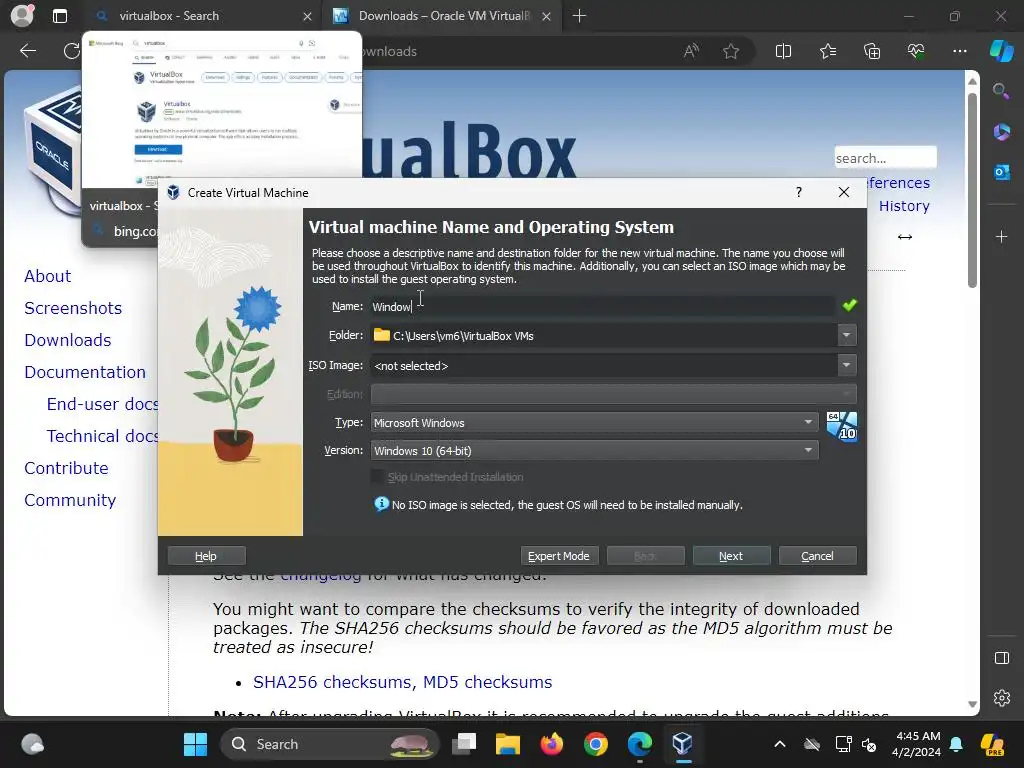Open the Documentation link
The height and width of the screenshot is (768, 1024).
coord(85,372)
